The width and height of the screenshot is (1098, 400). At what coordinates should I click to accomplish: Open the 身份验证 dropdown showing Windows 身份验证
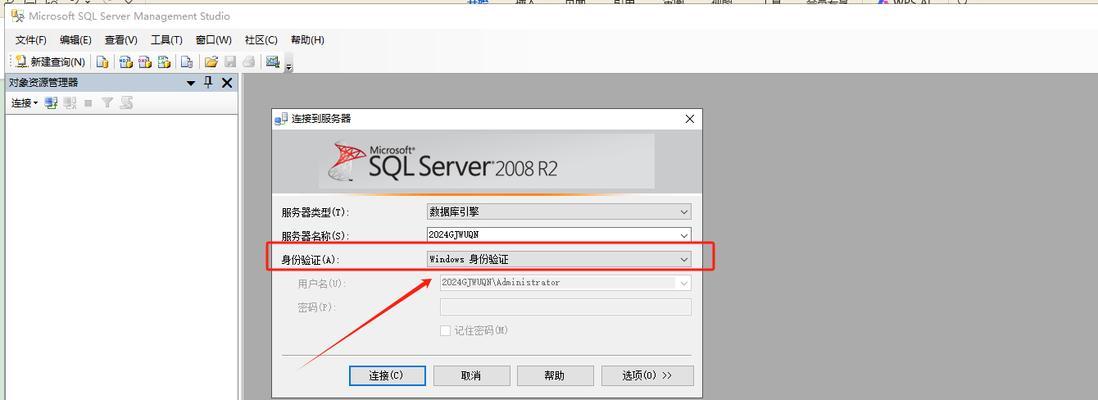pyautogui.click(x=559, y=259)
